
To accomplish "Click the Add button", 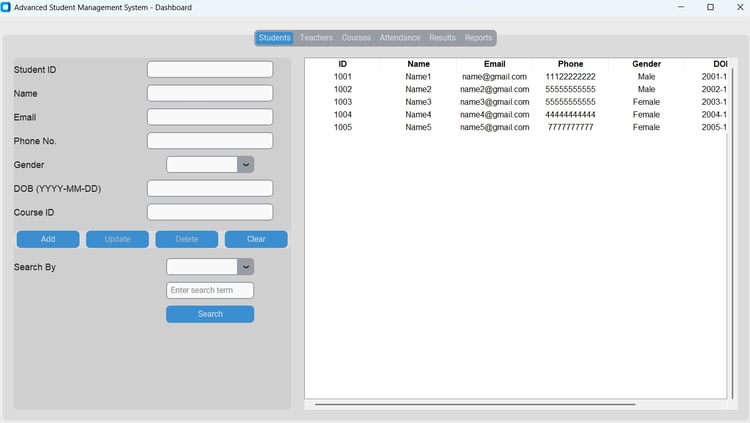I will coord(48,239).
